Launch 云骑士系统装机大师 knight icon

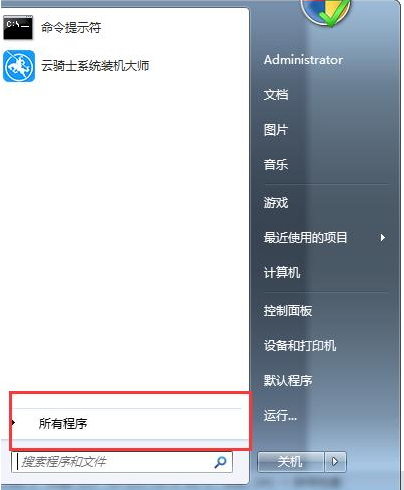click(19, 66)
